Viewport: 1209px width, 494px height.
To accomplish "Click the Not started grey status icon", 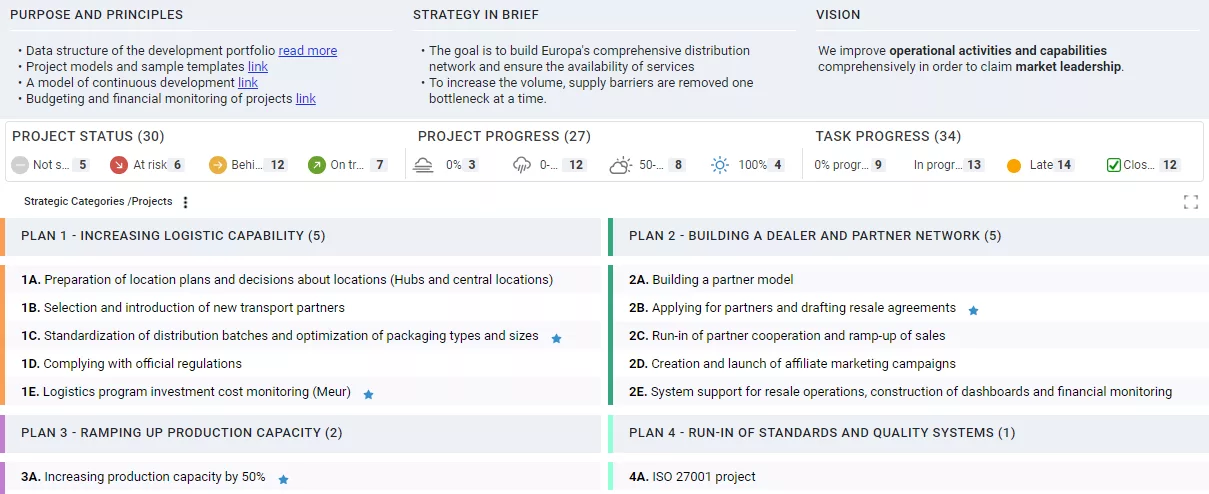I will (20, 165).
